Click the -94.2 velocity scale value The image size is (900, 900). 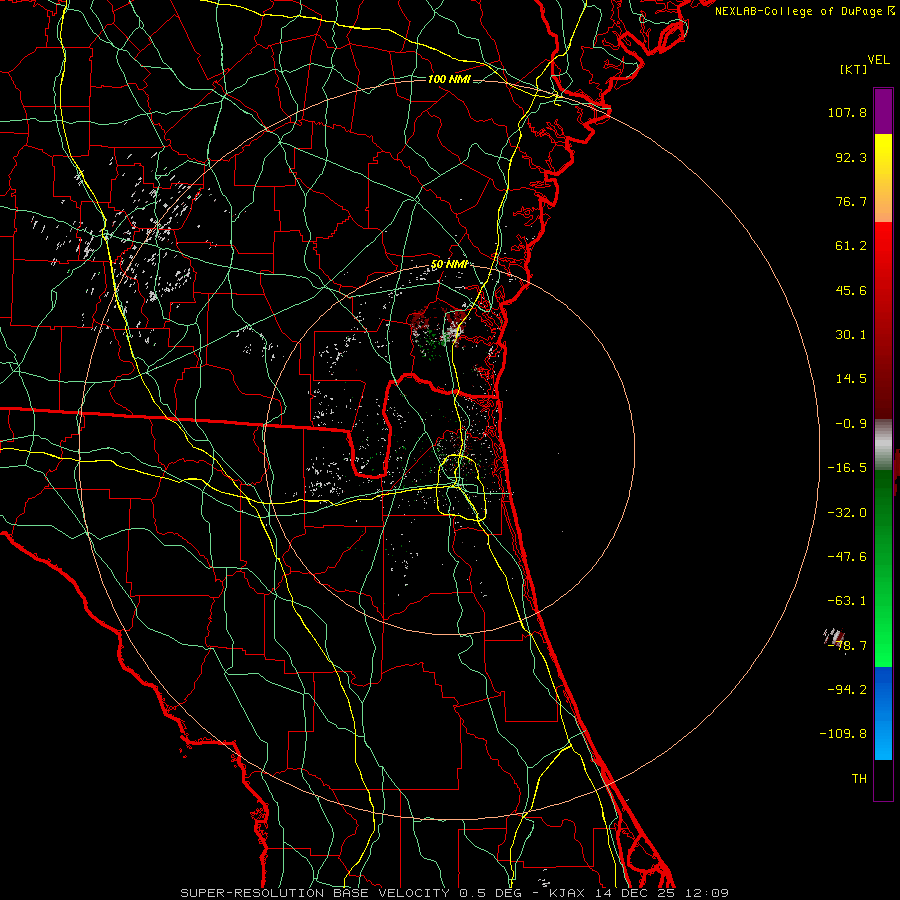pyautogui.click(x=847, y=690)
